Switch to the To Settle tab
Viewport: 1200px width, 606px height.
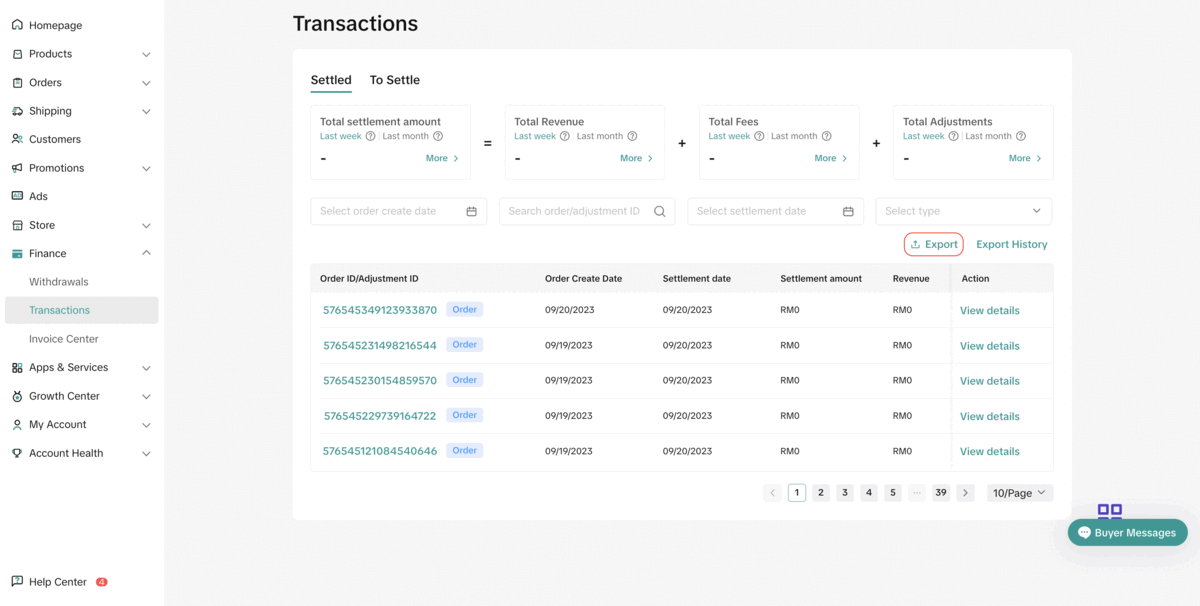point(394,80)
